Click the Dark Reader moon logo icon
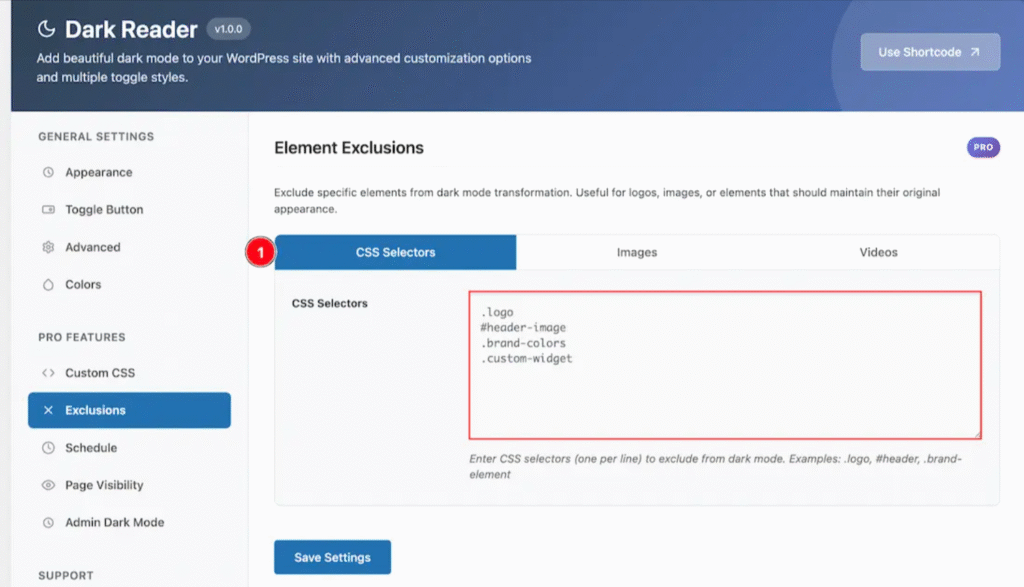 46,29
